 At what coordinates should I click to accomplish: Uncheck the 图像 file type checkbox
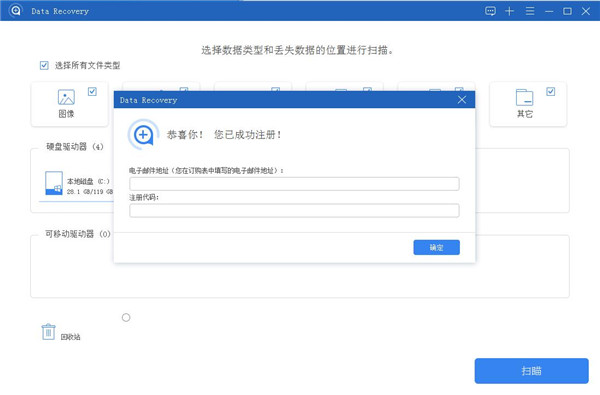point(92,91)
